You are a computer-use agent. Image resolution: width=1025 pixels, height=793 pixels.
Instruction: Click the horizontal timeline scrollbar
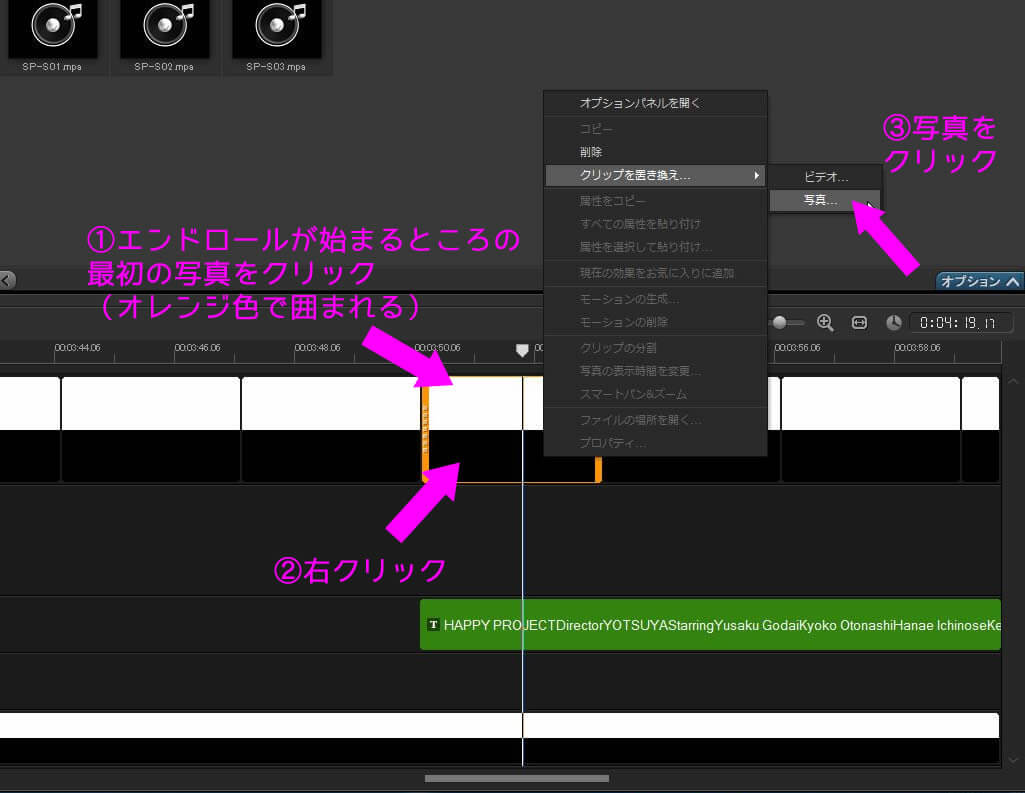pyautogui.click(x=516, y=778)
